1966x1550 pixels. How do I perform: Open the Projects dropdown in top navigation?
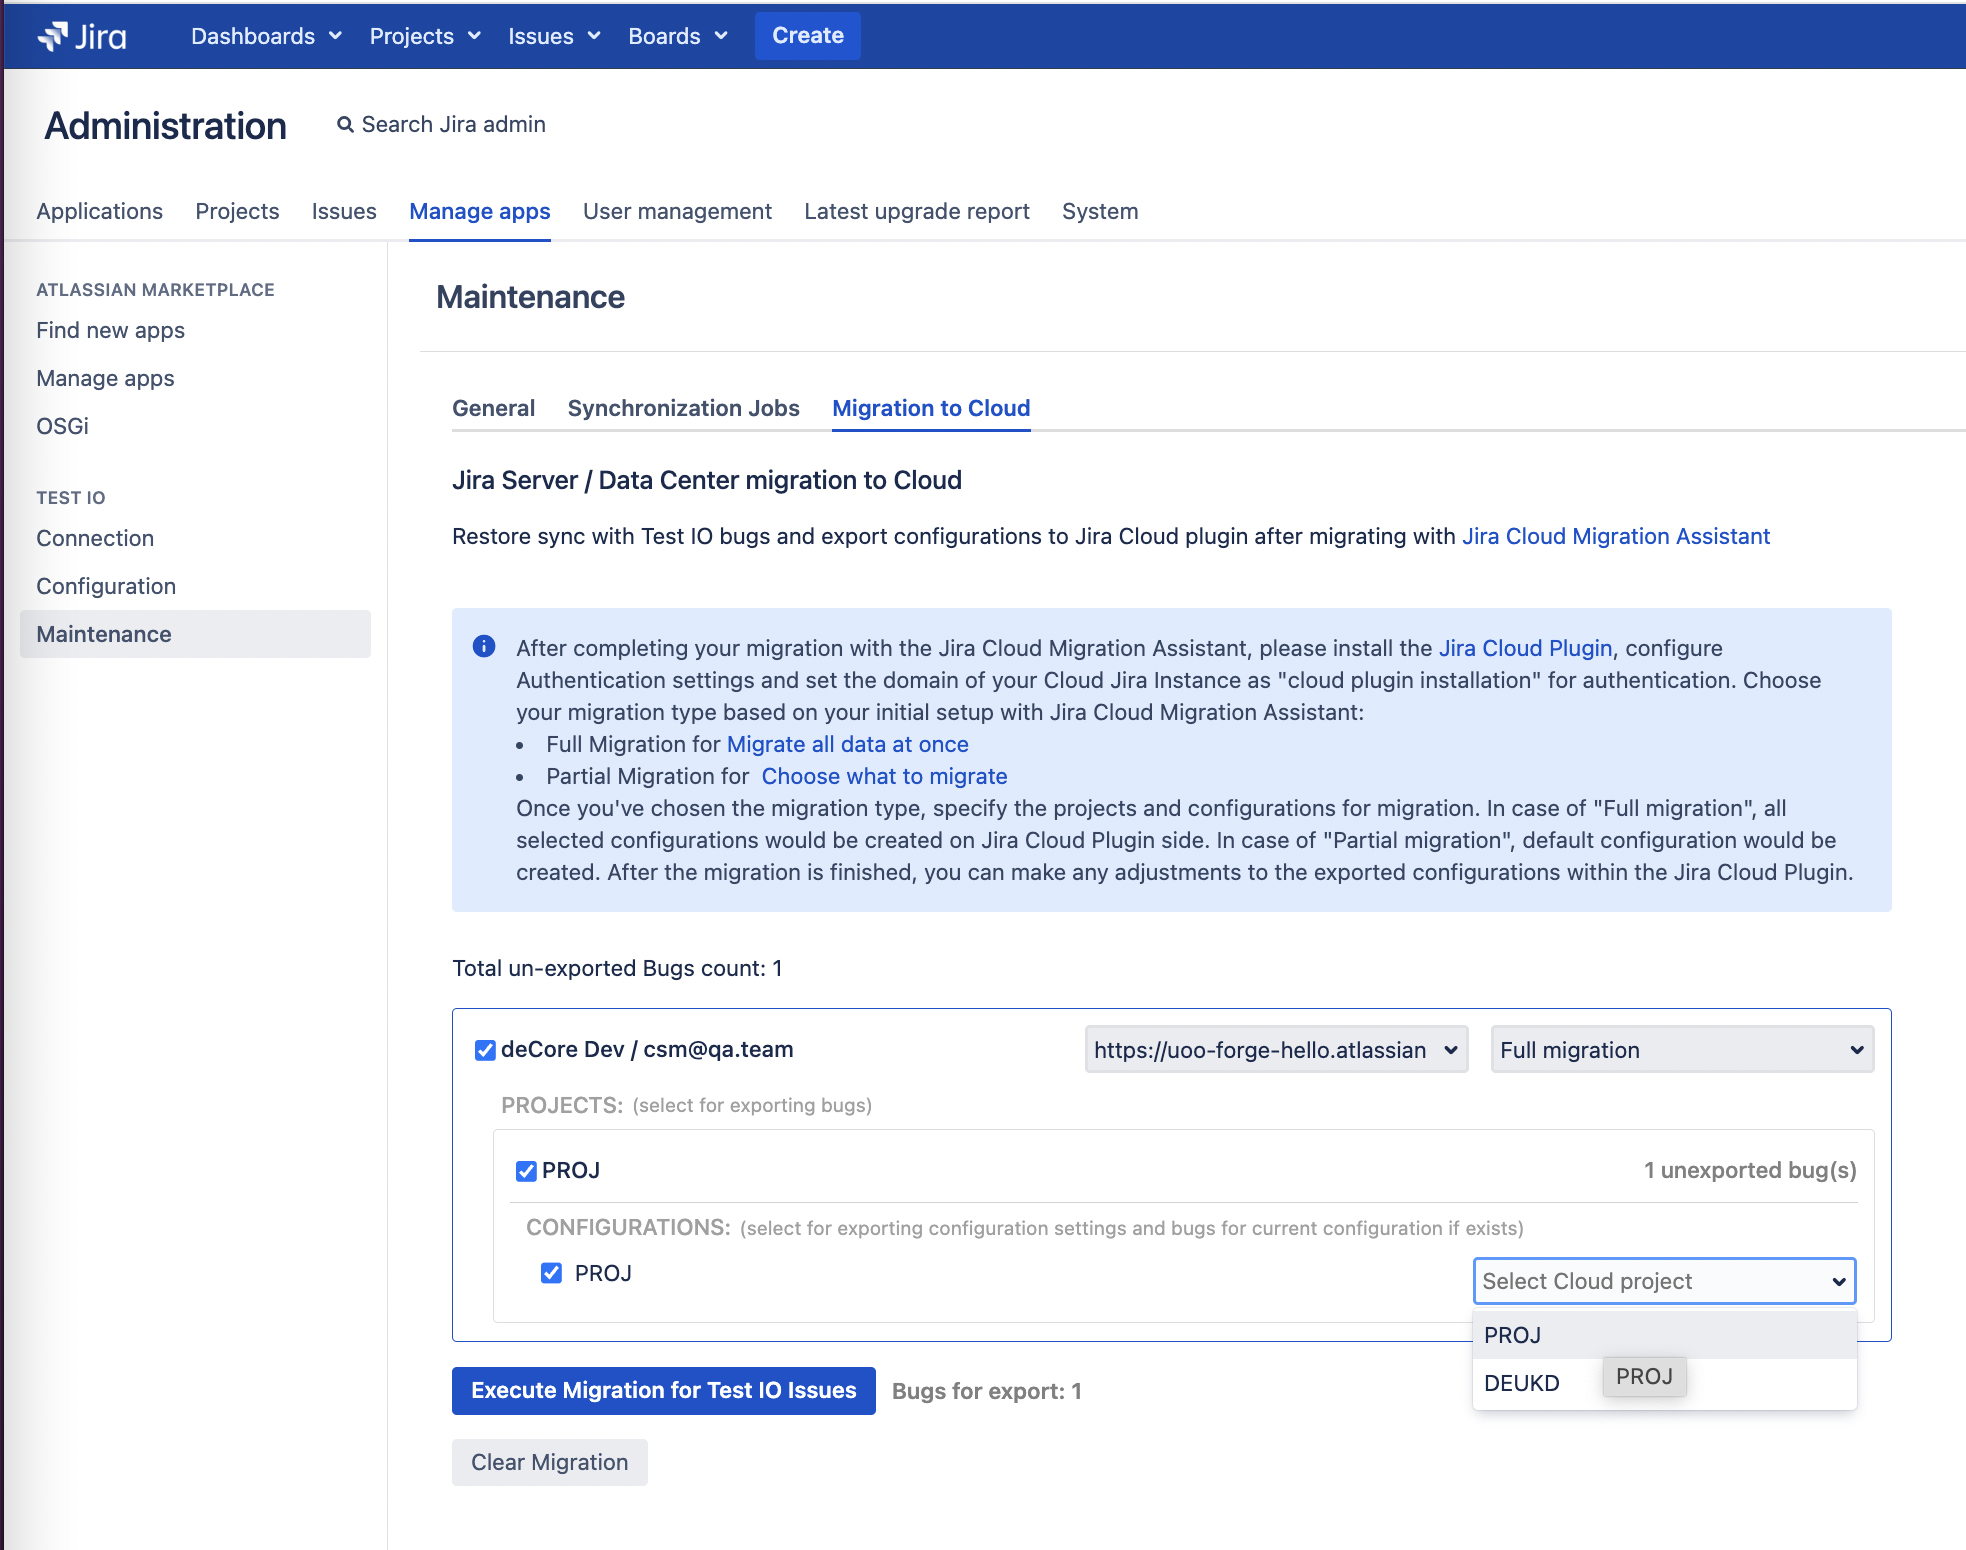coord(425,36)
